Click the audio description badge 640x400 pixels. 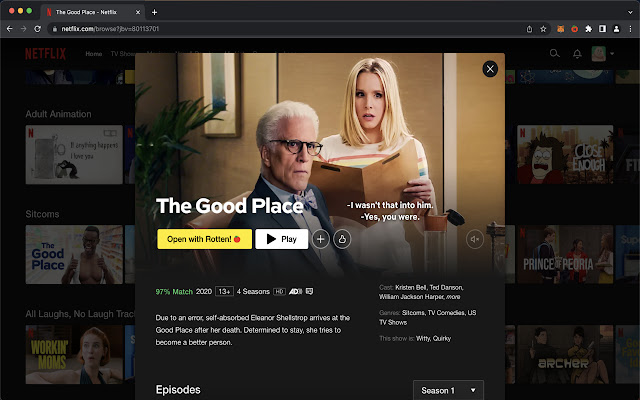296,291
